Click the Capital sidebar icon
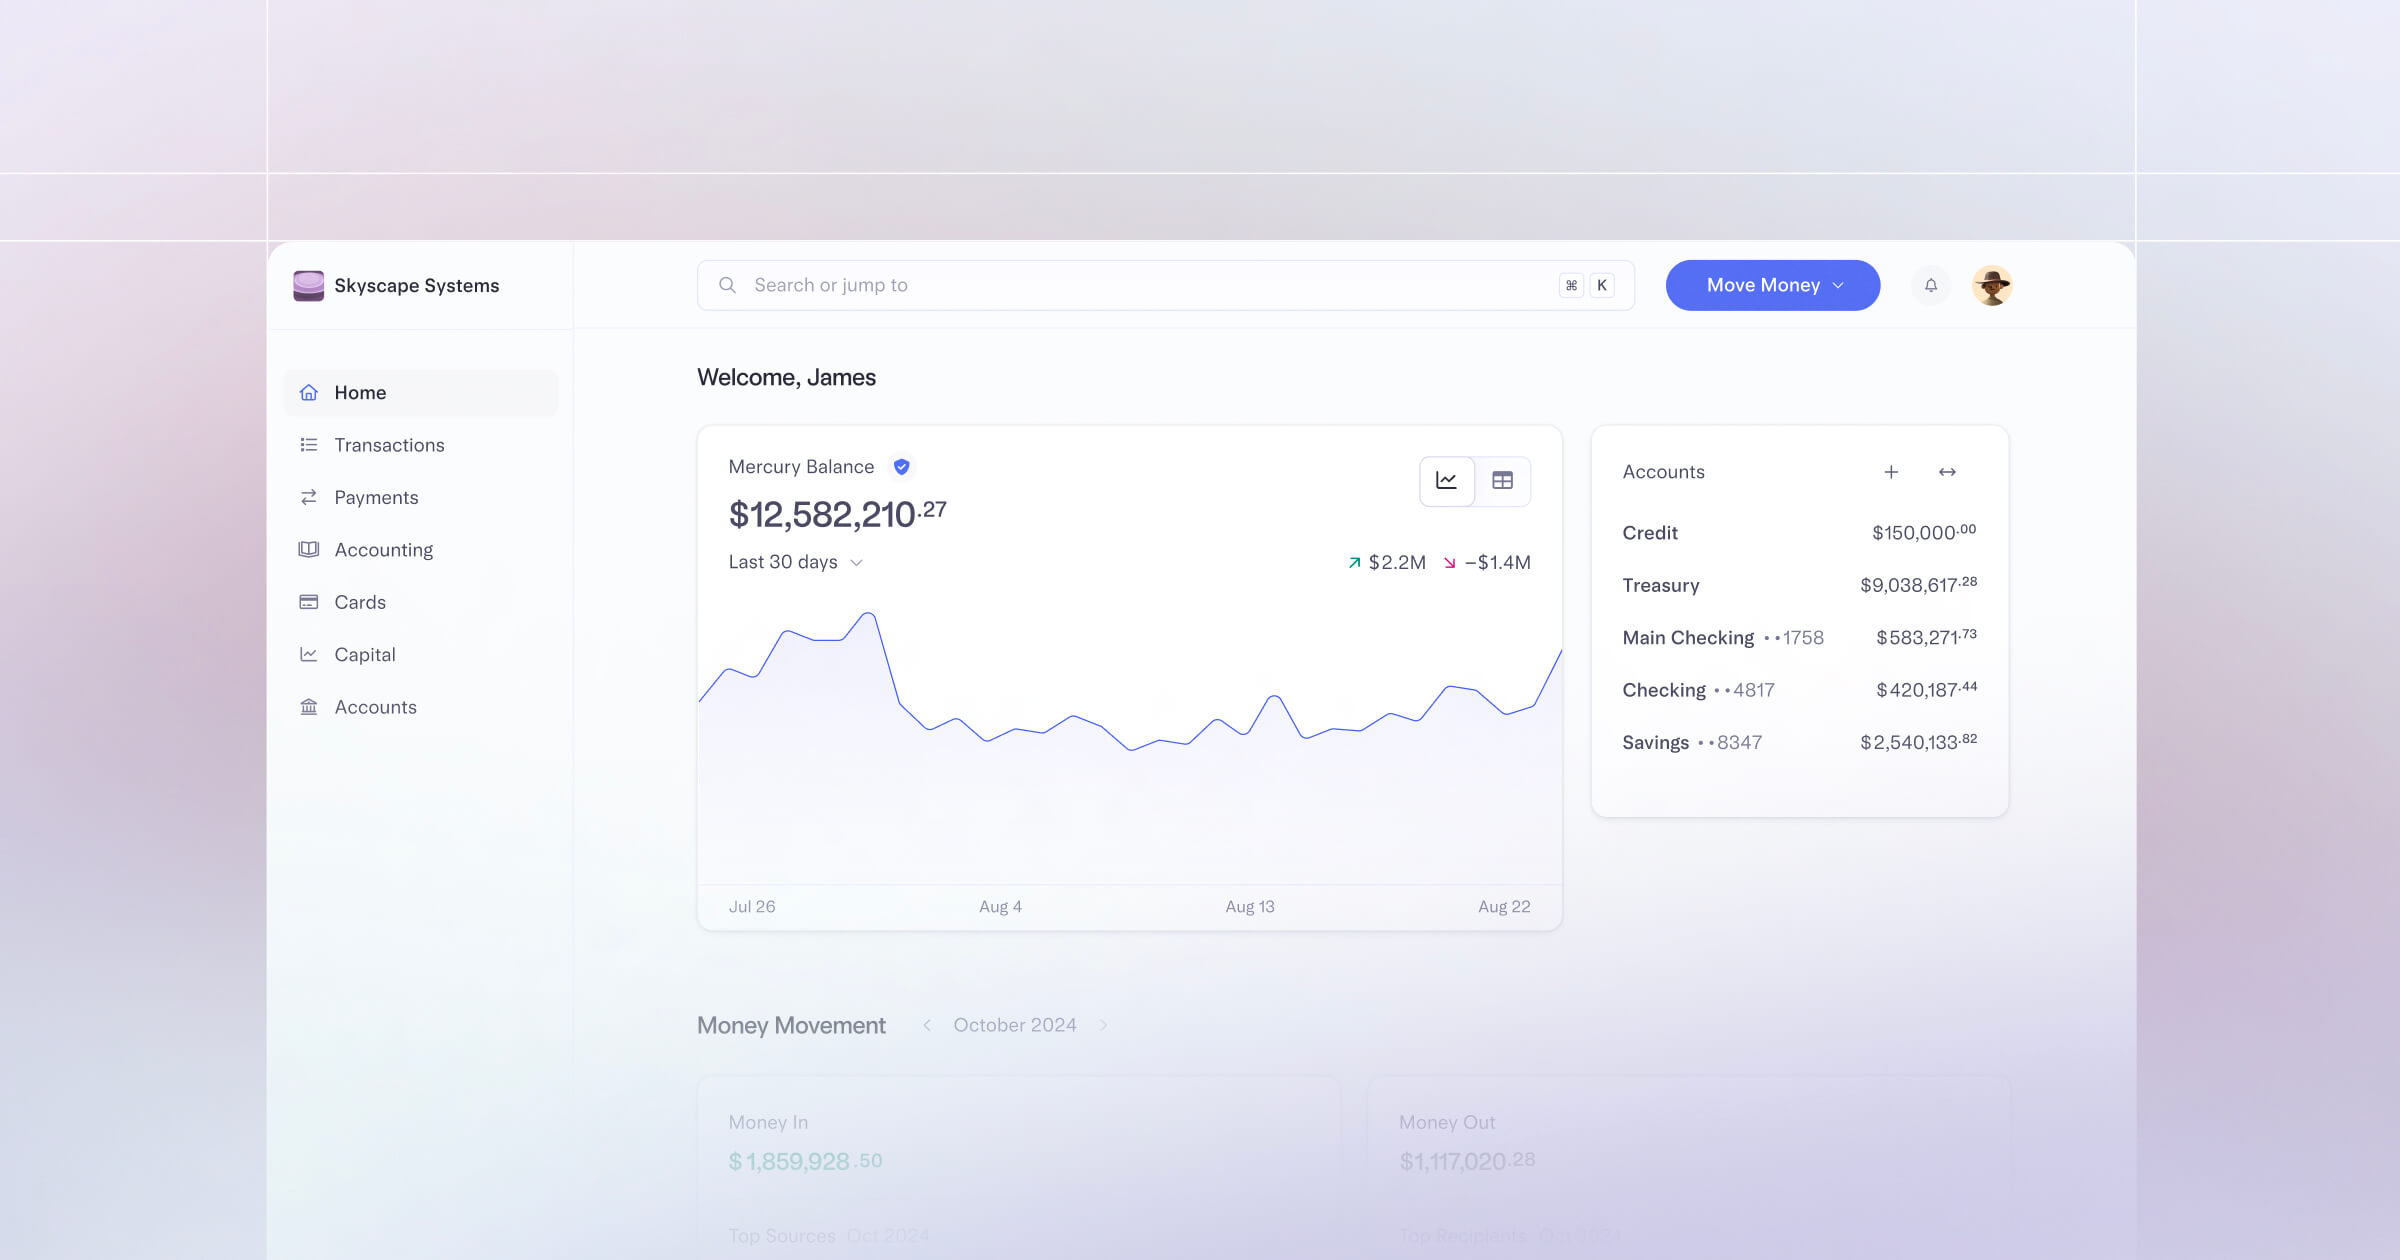2400x1260 pixels. pyautogui.click(x=310, y=654)
